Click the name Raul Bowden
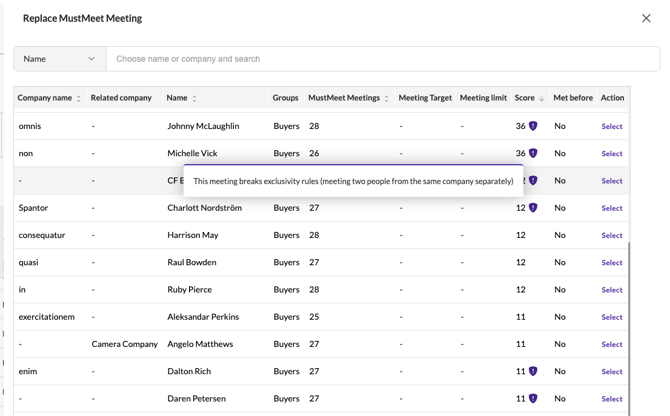This screenshot has width=670, height=416. 192,262
